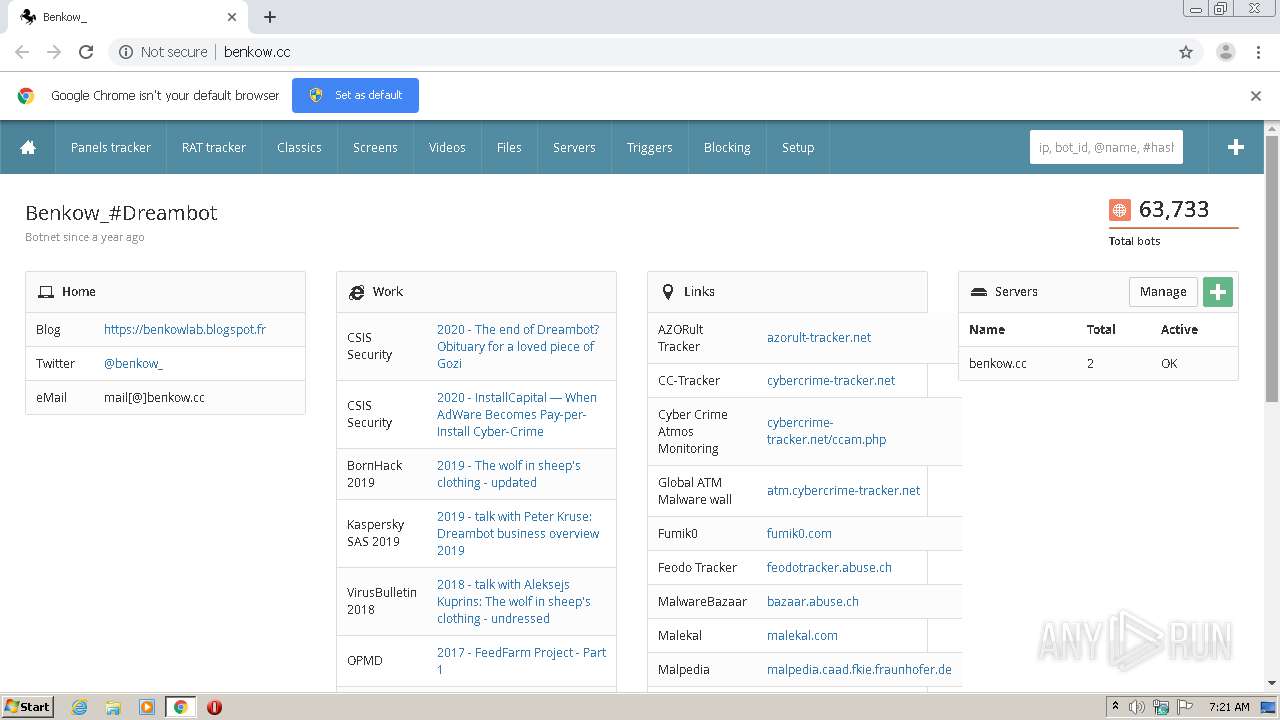The height and width of the screenshot is (720, 1280).
Task: Bookmark this page with star icon
Action: point(1186,52)
